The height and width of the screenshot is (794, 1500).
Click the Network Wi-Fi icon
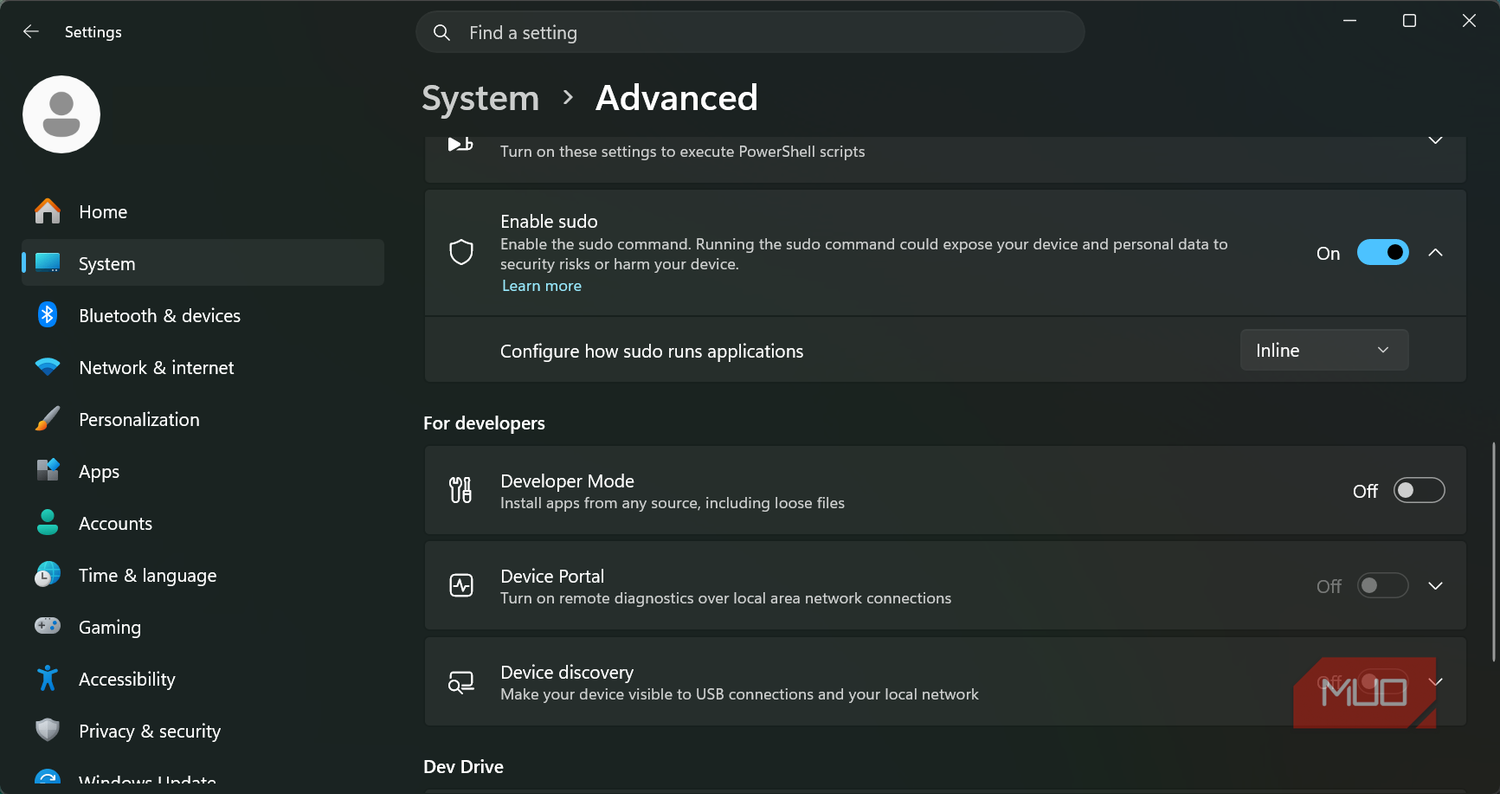[47, 367]
